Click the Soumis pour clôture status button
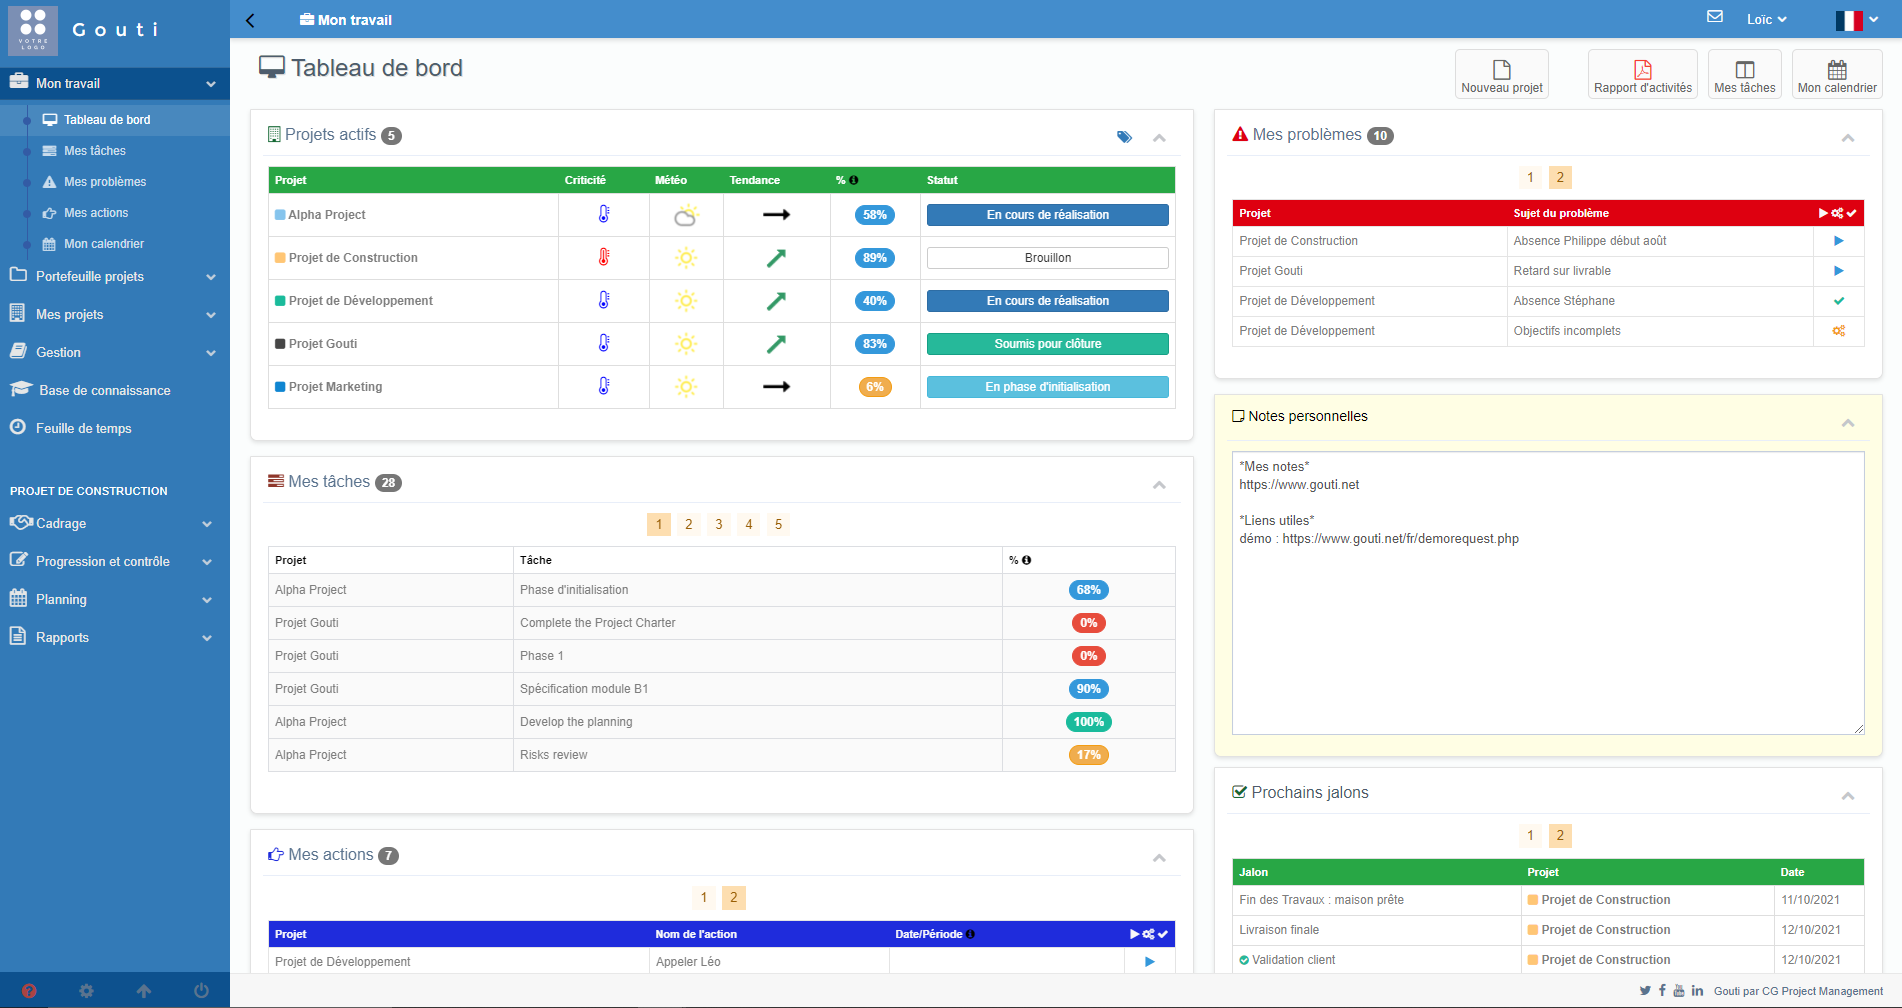Image resolution: width=1902 pixels, height=1008 pixels. tap(1047, 344)
